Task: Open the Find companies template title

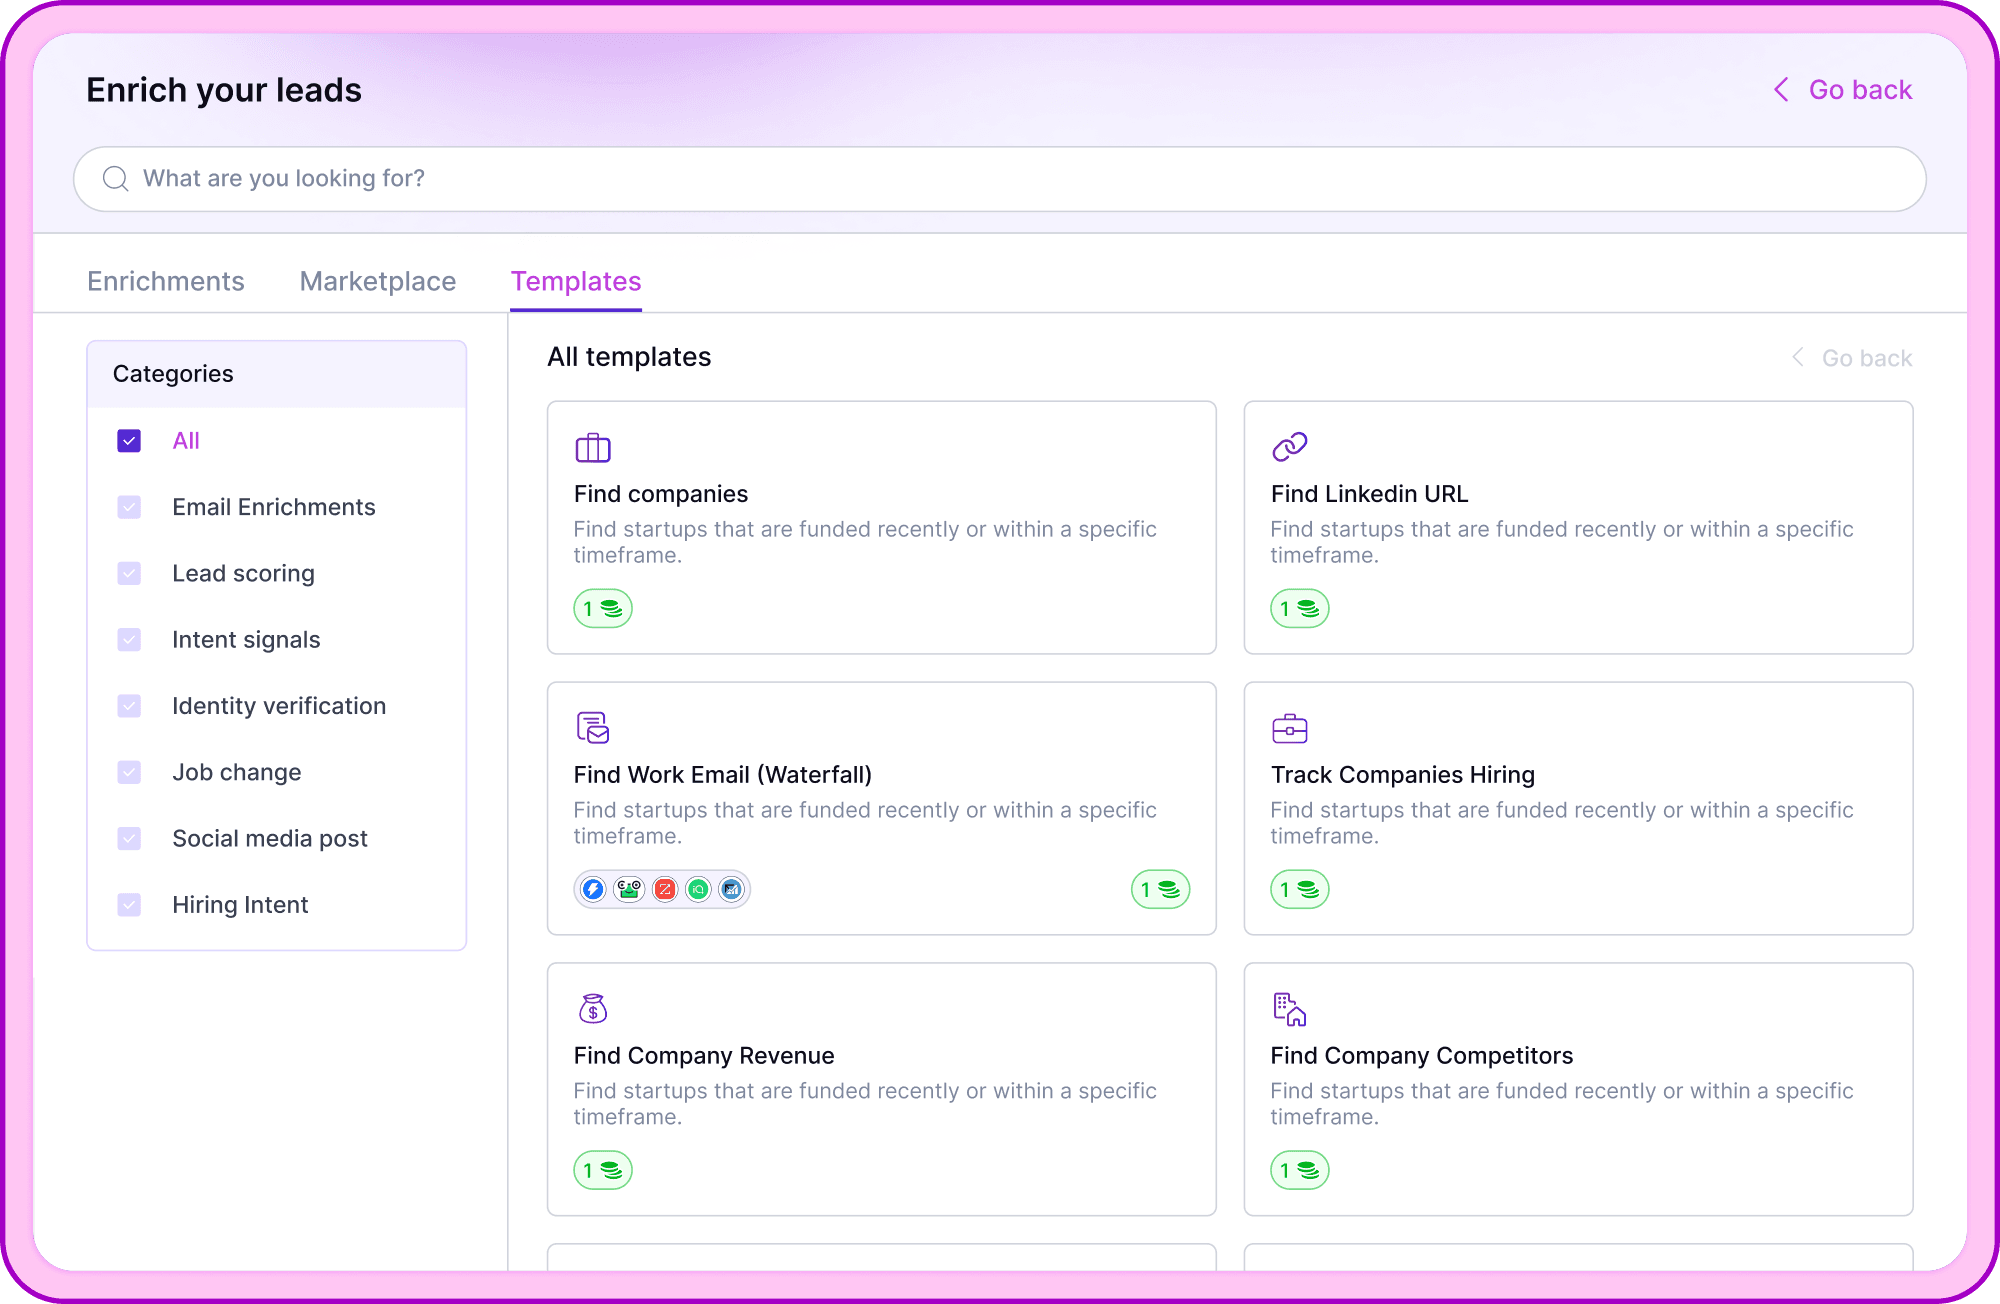Action: [x=661, y=494]
